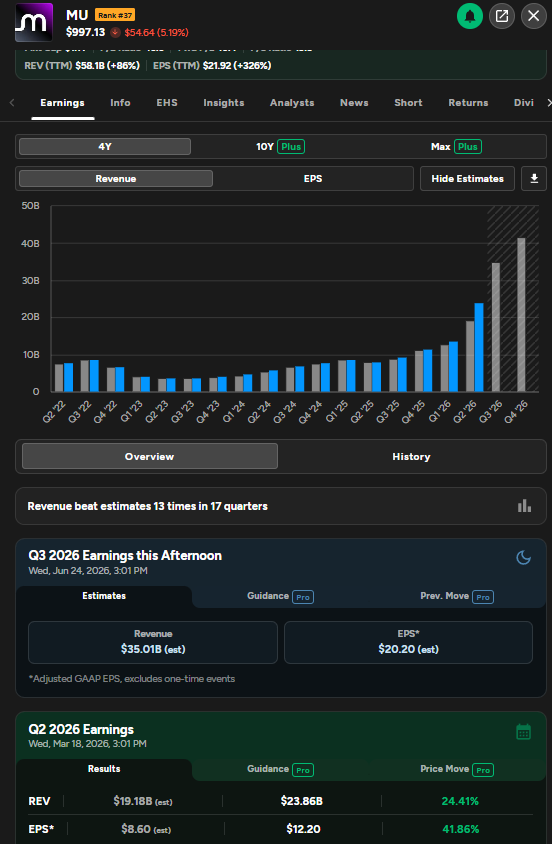Download chart data with download icon
Screen dimensions: 552x844
(x=534, y=179)
